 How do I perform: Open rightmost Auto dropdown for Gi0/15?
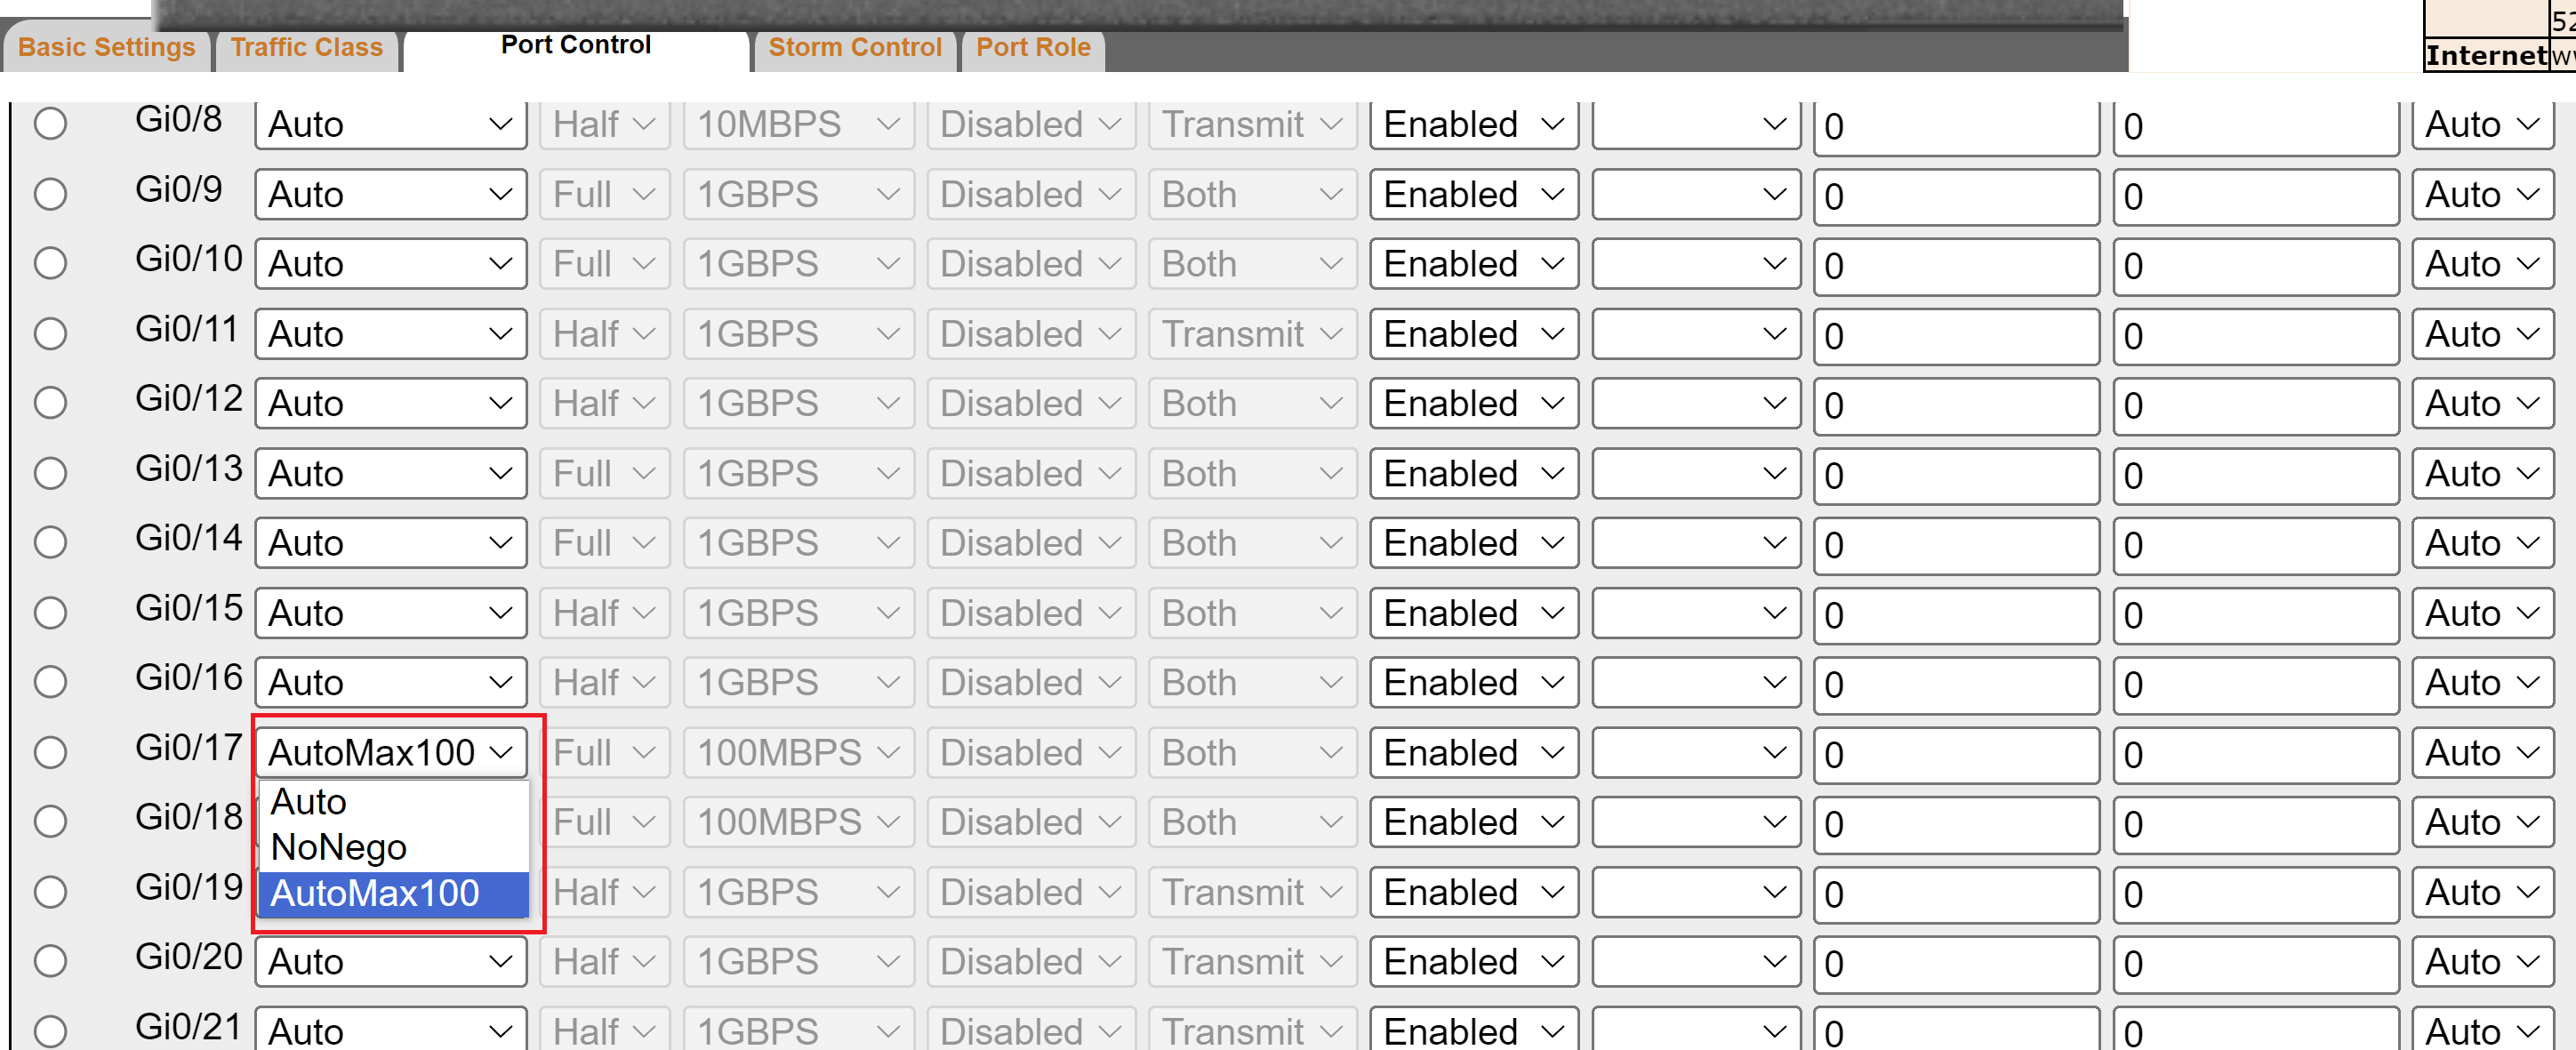2482,613
